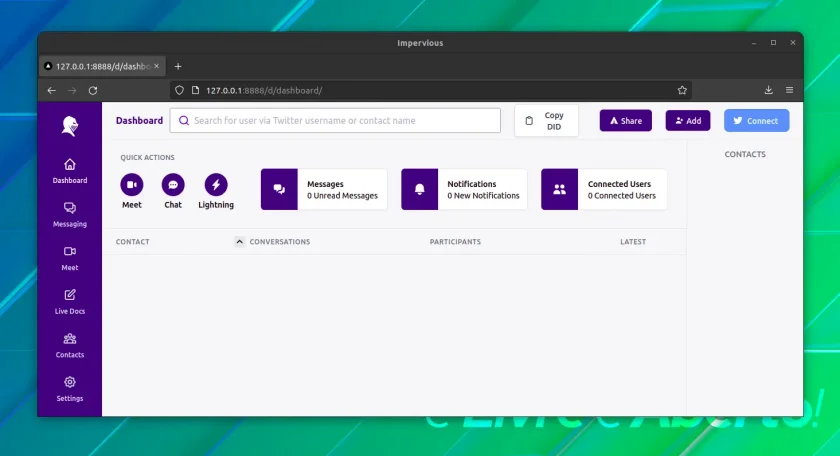
Task: Open the Meet sidebar item
Action: coord(70,258)
